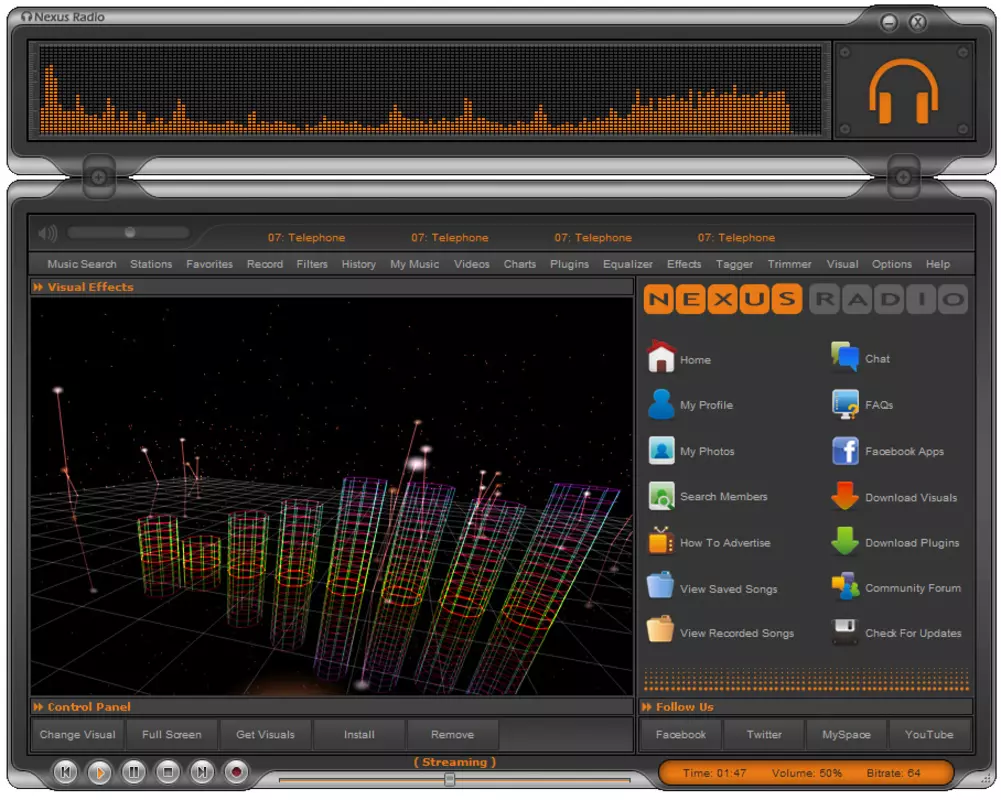Click the volume slider knob

click(x=130, y=232)
